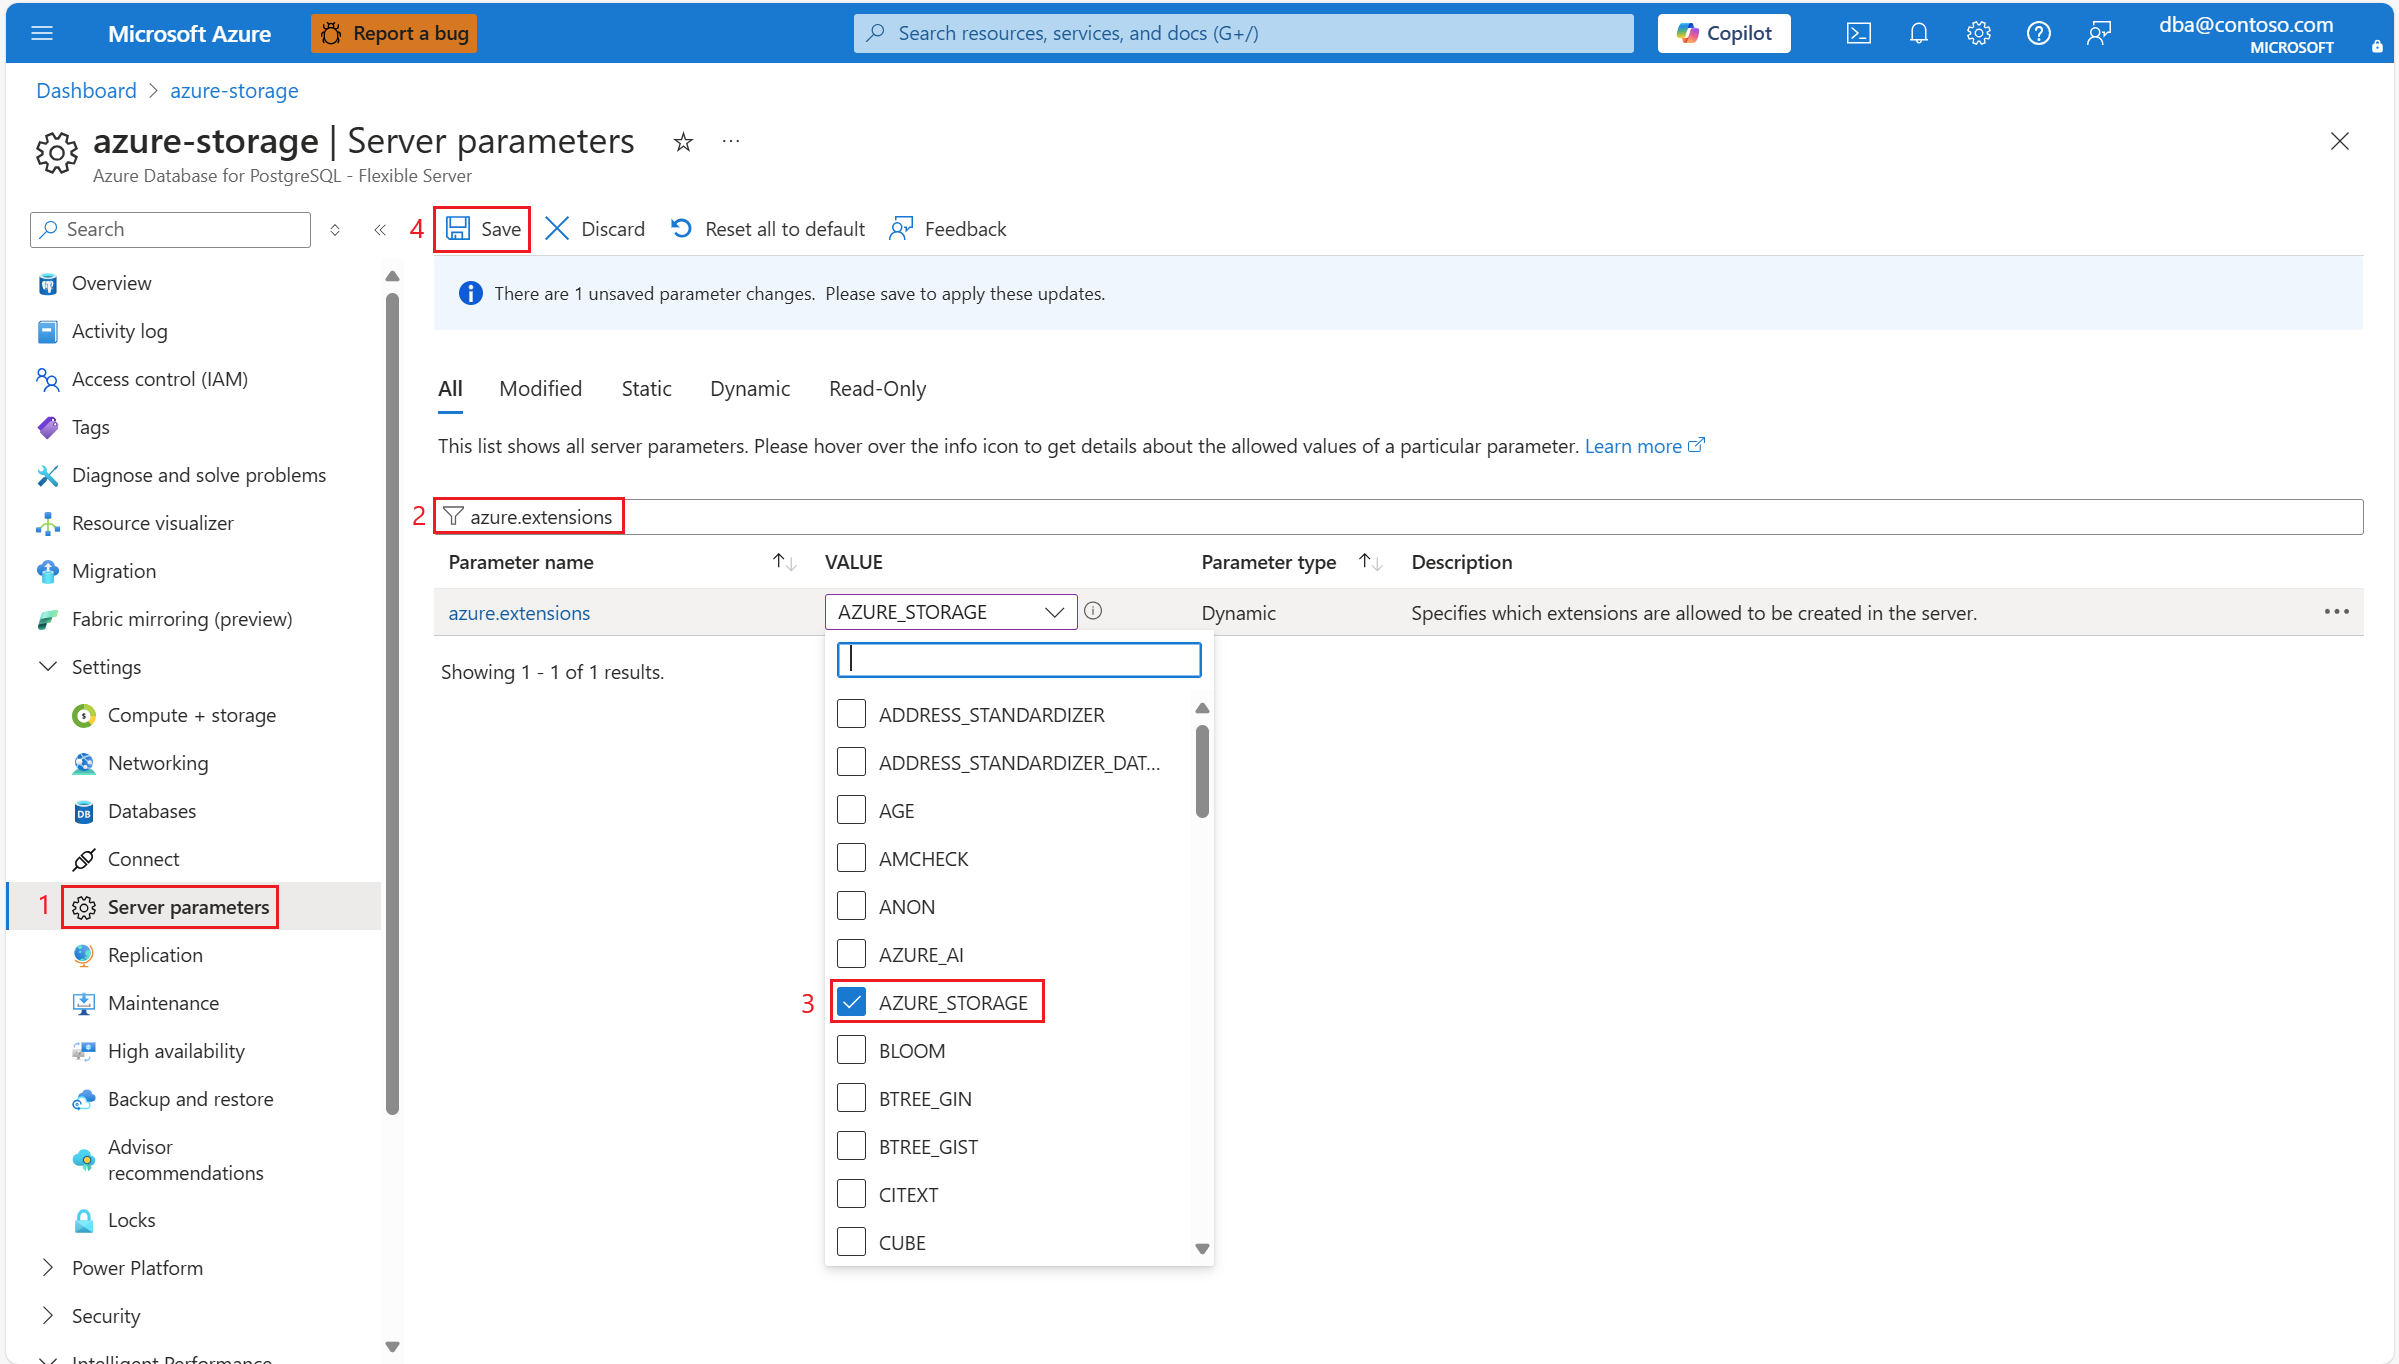Viewport: 2399px width, 1364px height.
Task: Switch to the Dynamic tab
Action: click(749, 389)
